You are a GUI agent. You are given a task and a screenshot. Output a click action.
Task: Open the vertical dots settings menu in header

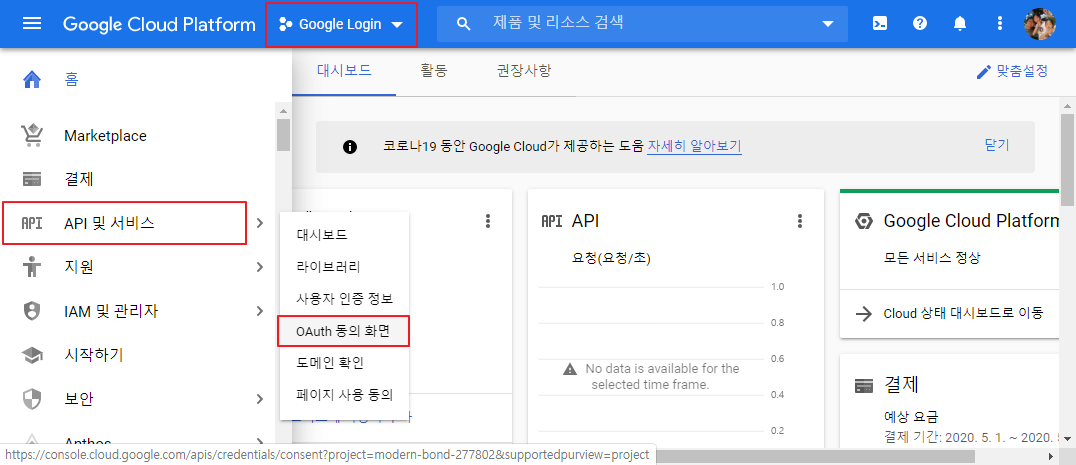(999, 24)
